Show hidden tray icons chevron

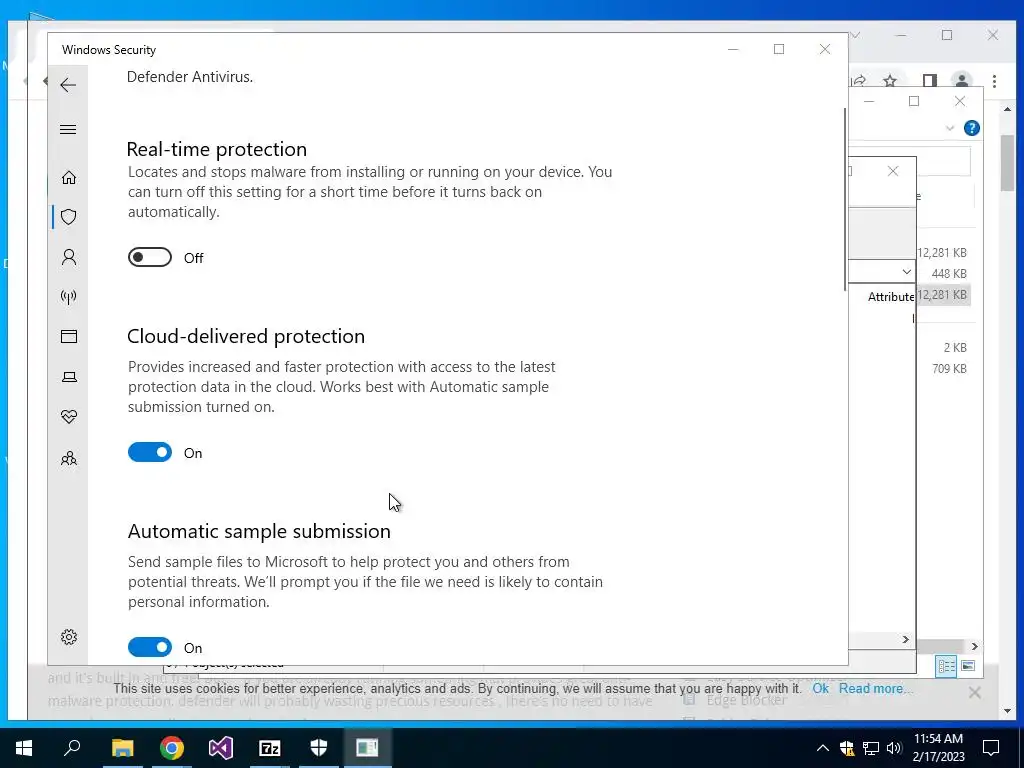[823, 748]
